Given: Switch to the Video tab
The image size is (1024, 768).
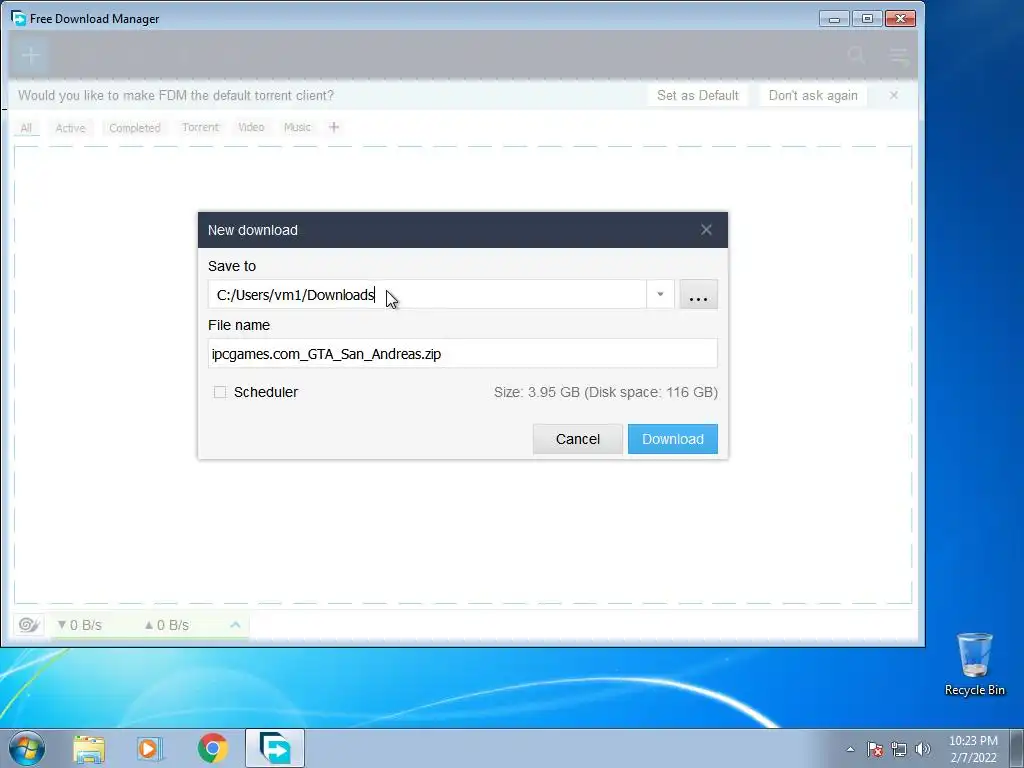Looking at the screenshot, I should (251, 127).
